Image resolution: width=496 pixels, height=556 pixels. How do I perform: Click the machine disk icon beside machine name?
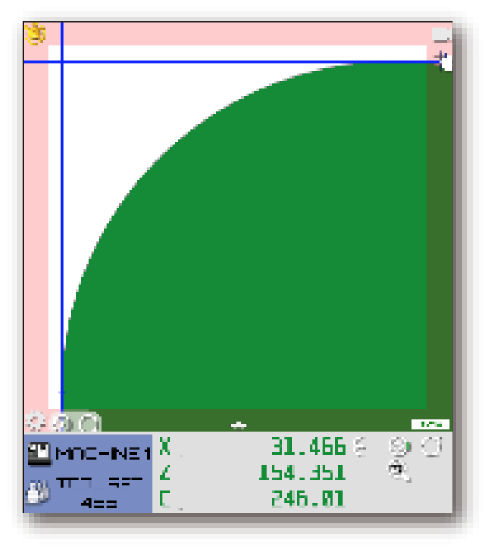click(39, 453)
